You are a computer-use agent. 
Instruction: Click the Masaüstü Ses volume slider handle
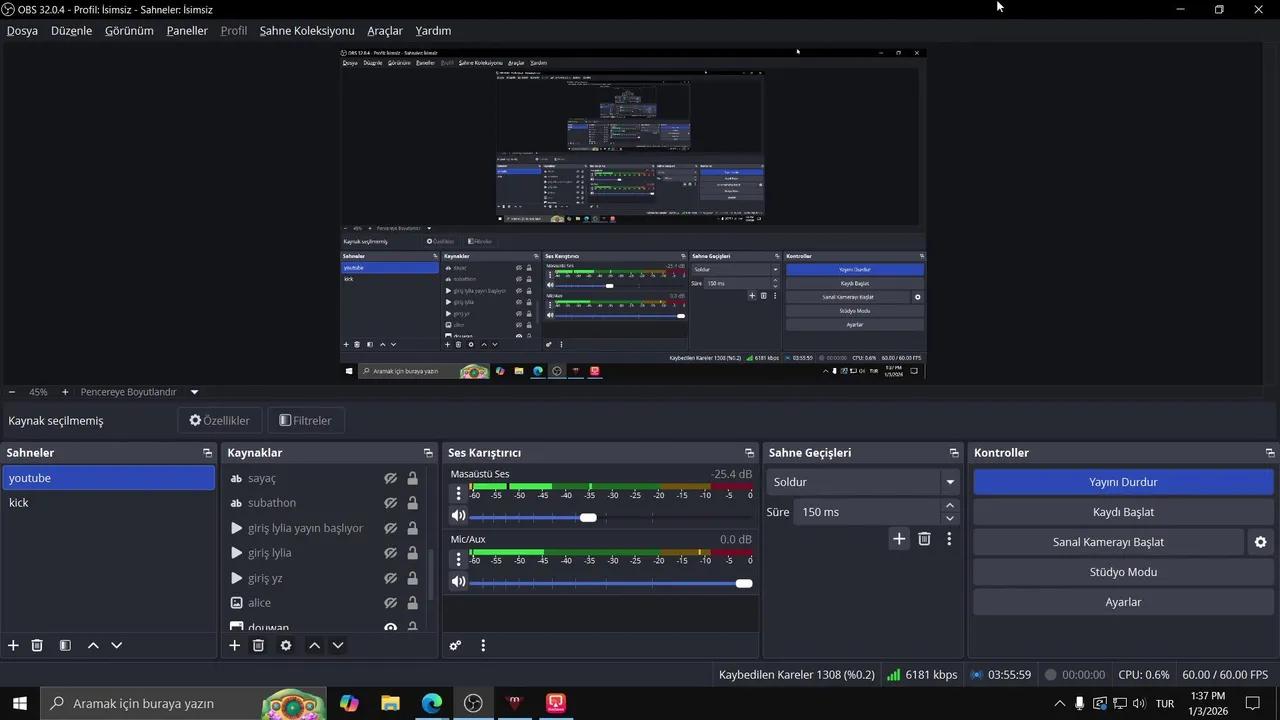588,517
